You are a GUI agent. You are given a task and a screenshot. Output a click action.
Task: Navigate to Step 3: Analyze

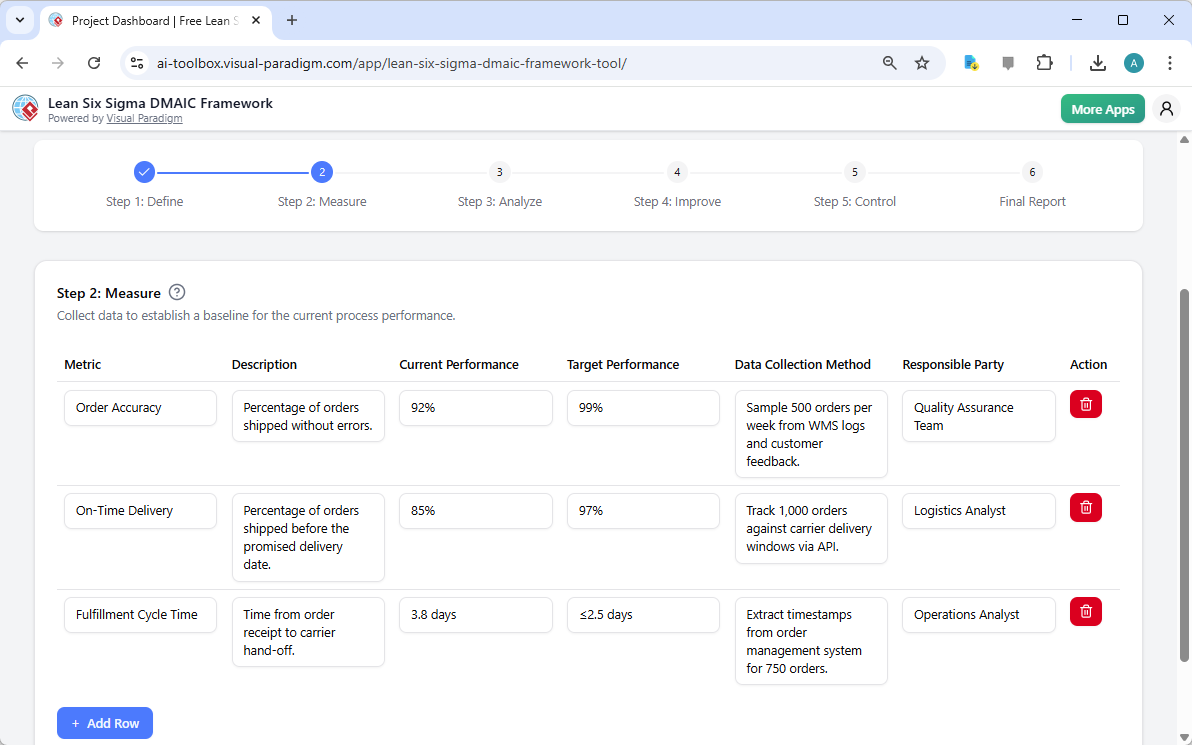[499, 171]
